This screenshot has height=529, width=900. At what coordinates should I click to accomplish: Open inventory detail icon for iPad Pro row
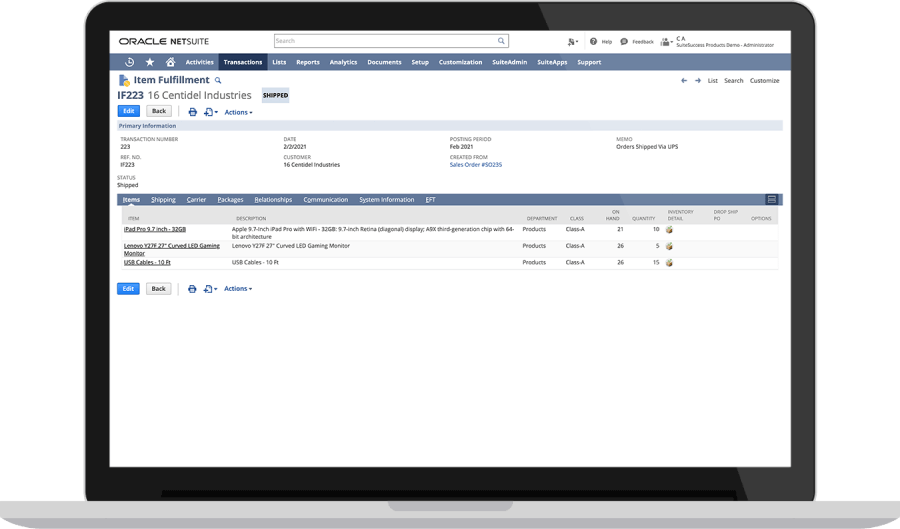[669, 230]
